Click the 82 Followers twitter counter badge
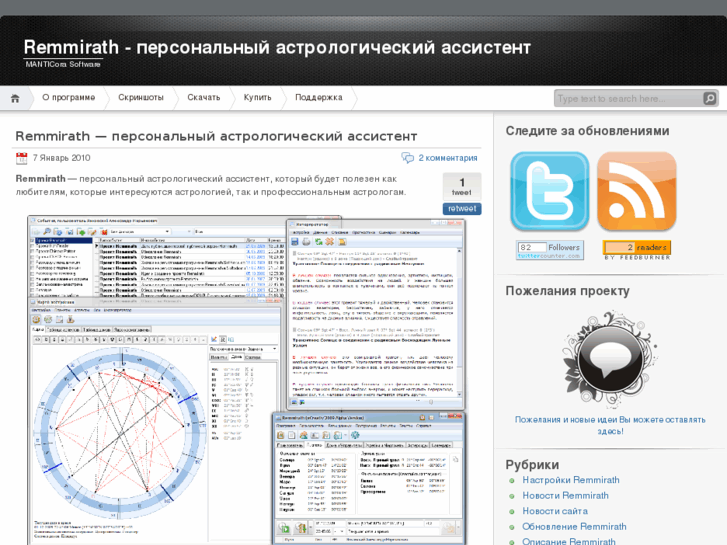727x545 pixels. pyautogui.click(x=549, y=250)
